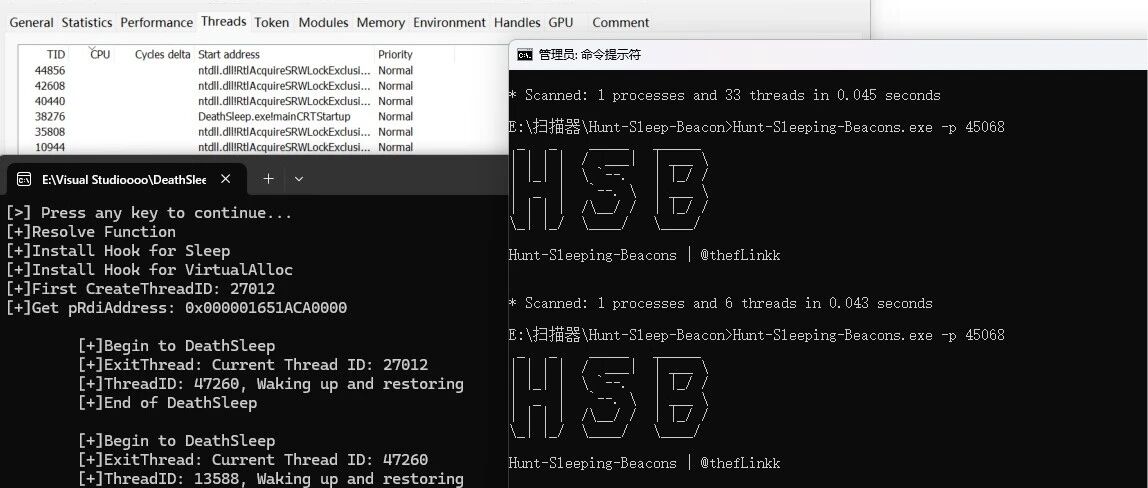Click 'ThreadID: 13588, Waking up' line
1148x488 pixels.
click(x=271, y=479)
